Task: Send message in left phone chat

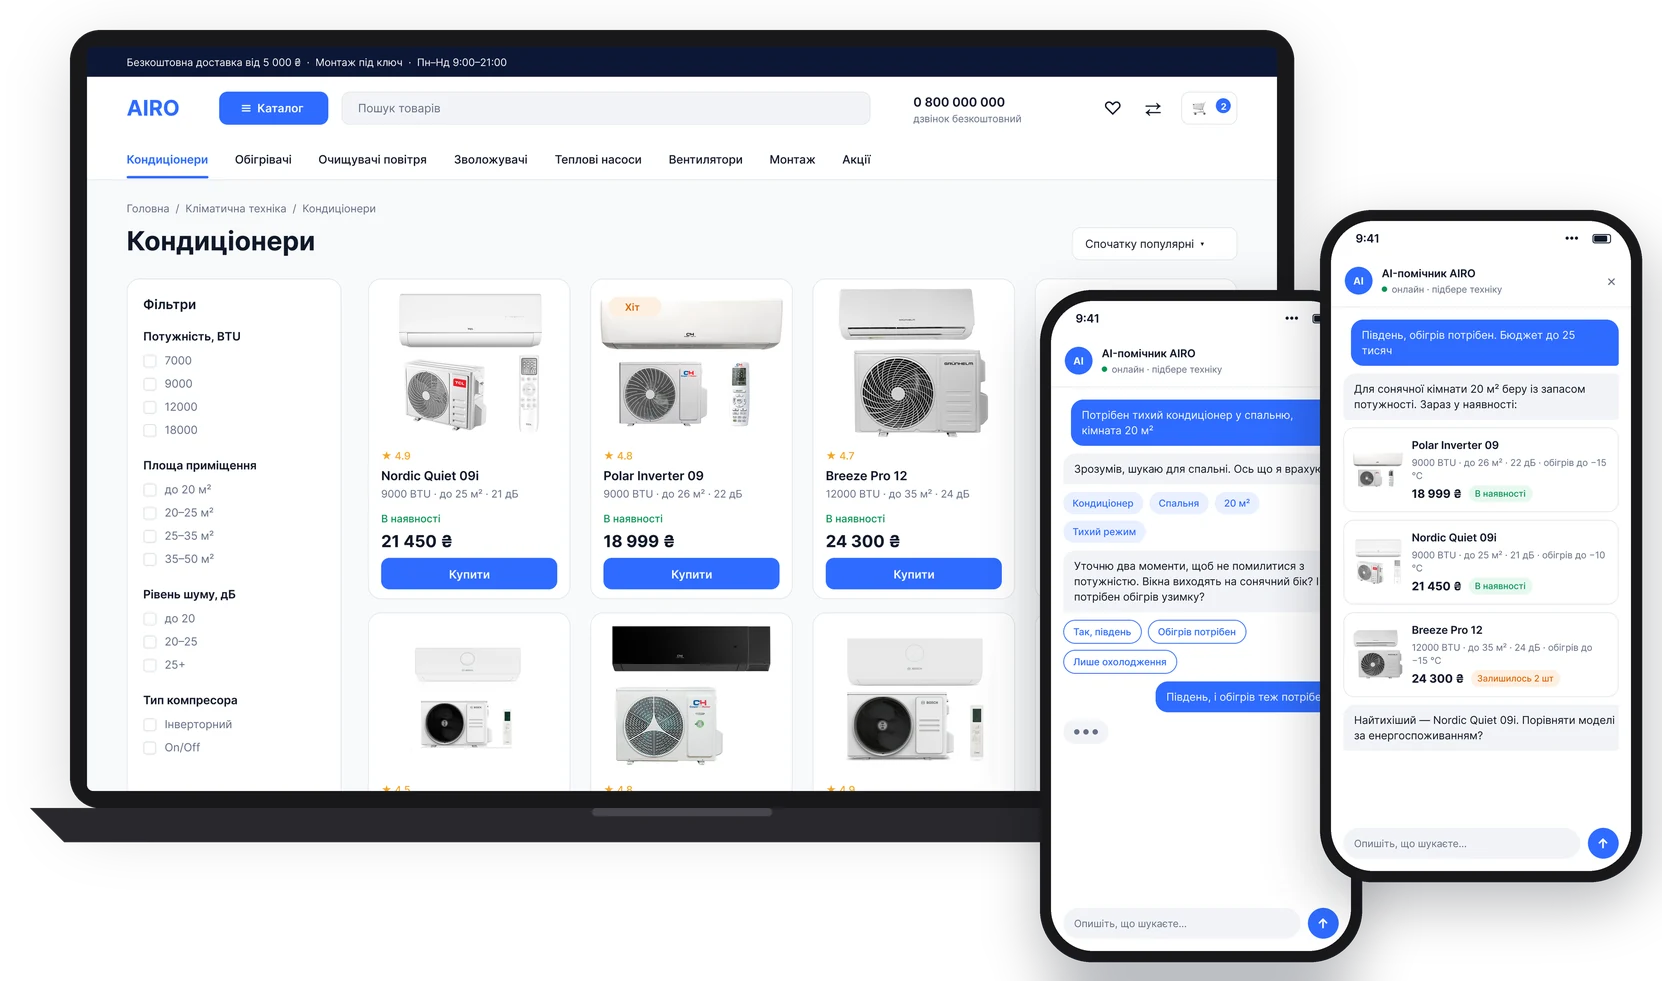Action: pos(1322,923)
